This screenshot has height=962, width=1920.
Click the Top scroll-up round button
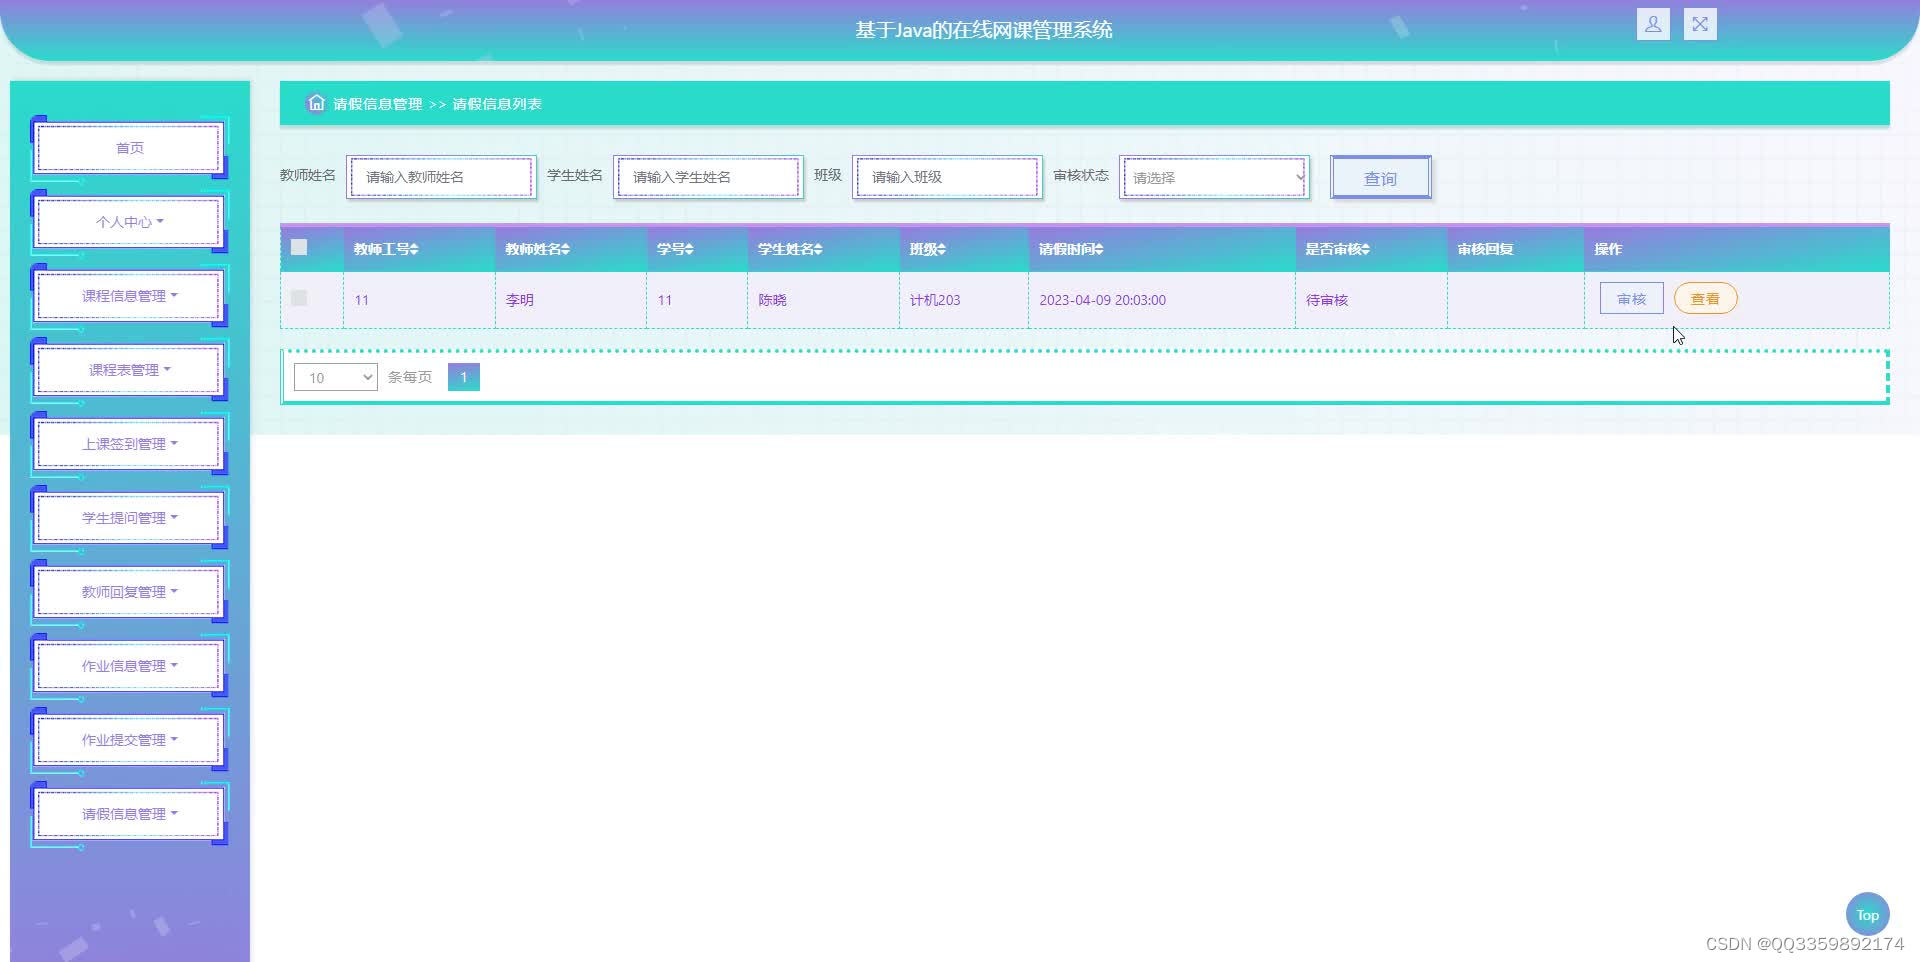1867,914
